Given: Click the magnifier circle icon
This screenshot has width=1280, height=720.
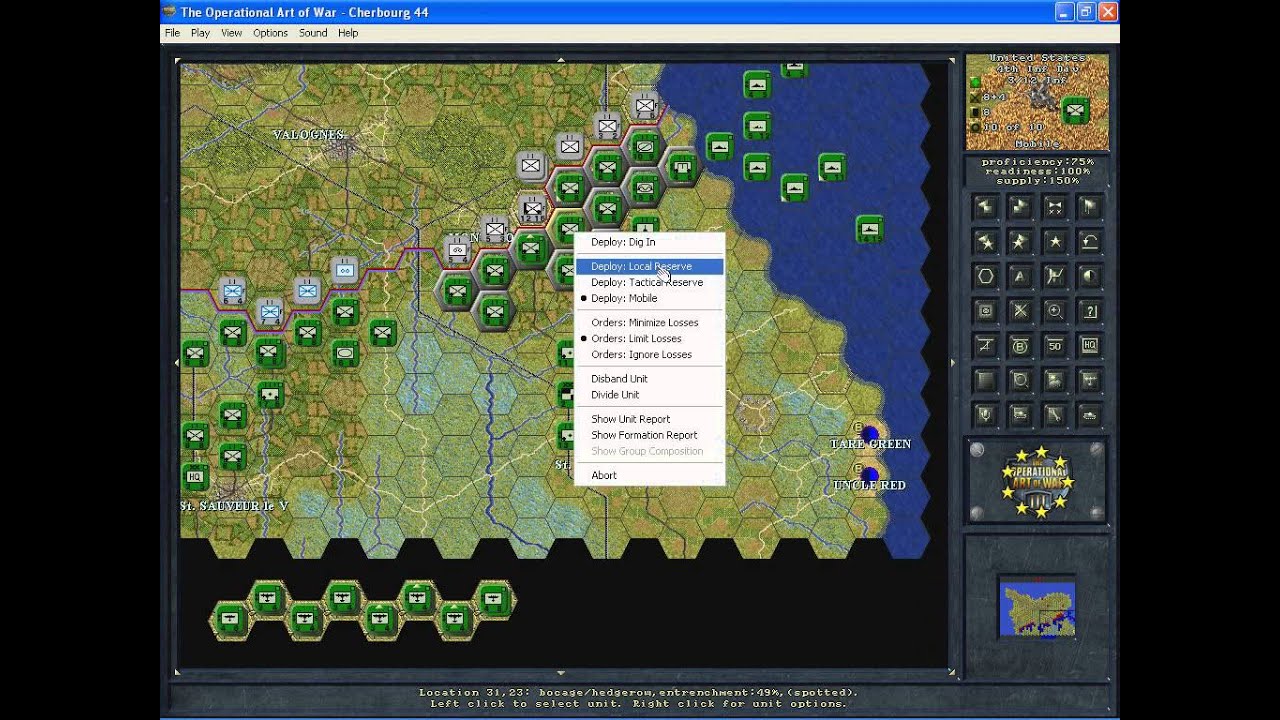Looking at the screenshot, I should coord(1020,380).
